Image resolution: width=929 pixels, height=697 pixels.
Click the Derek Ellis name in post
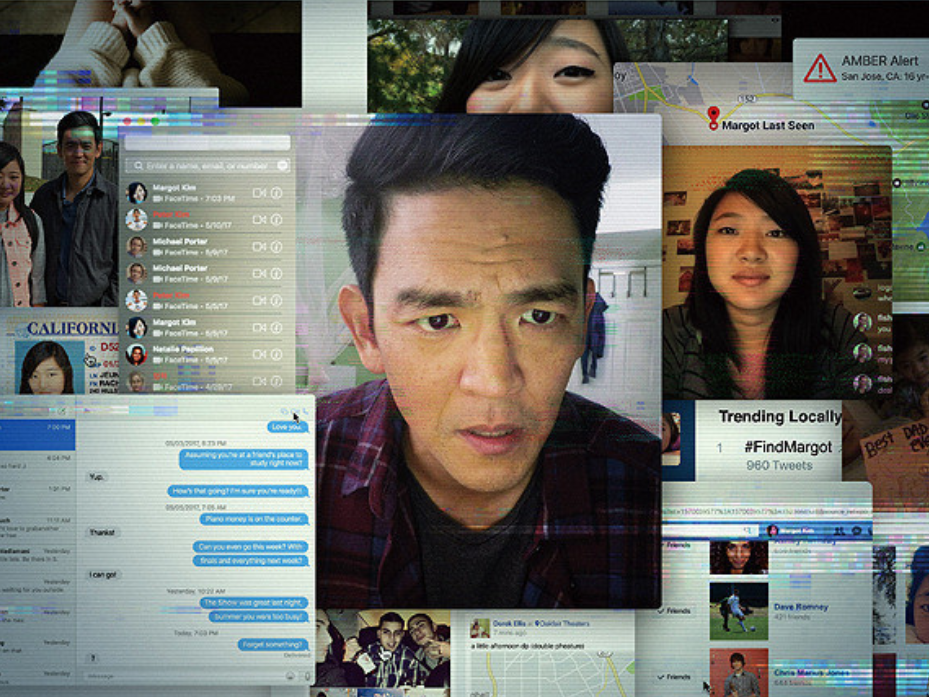[509, 624]
